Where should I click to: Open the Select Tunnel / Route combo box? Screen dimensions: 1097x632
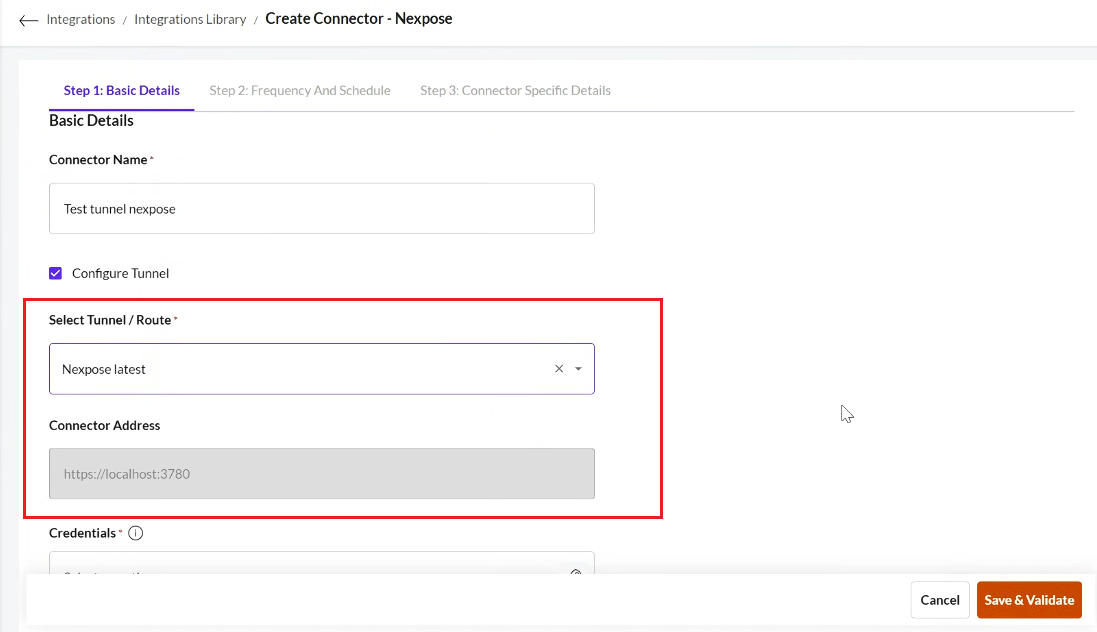pyautogui.click(x=322, y=369)
